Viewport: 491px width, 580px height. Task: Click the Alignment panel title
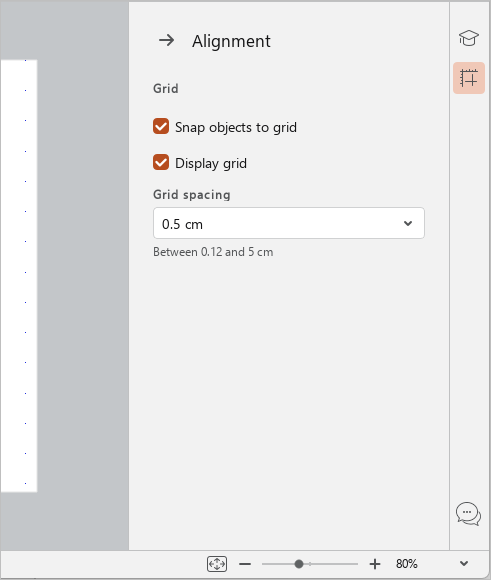click(x=231, y=41)
